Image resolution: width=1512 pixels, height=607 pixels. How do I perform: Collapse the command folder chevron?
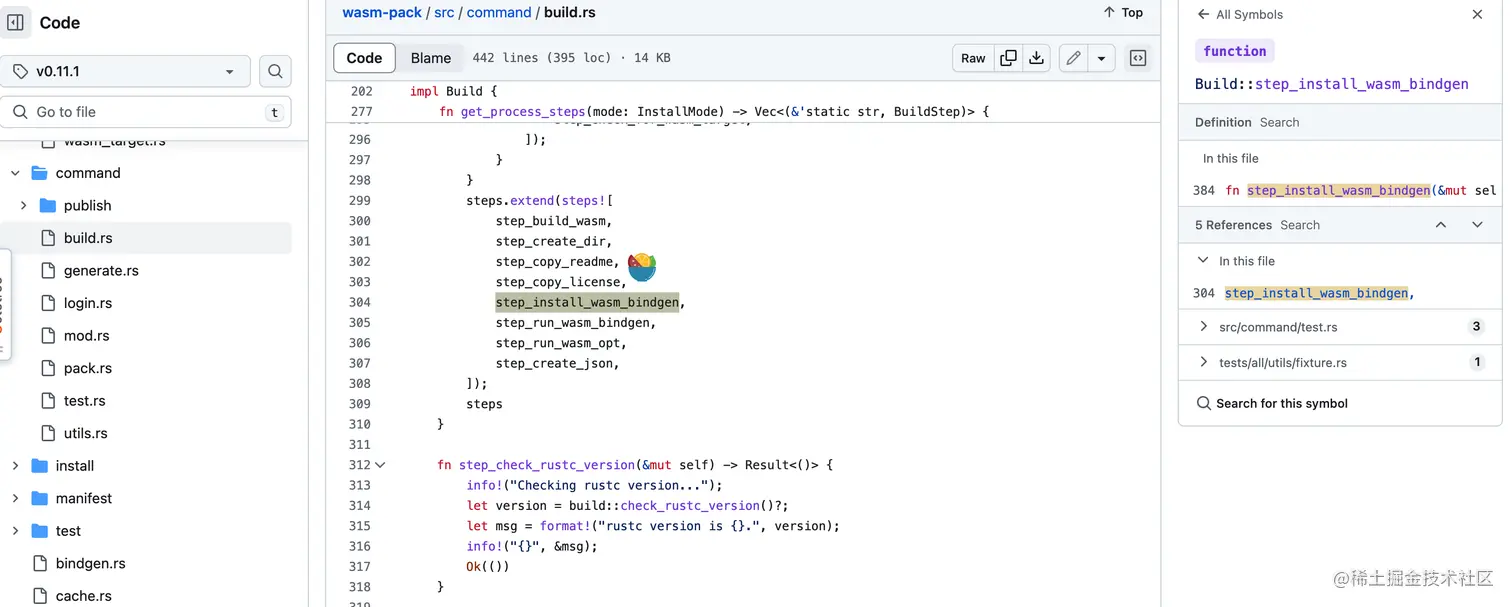[x=15, y=173]
